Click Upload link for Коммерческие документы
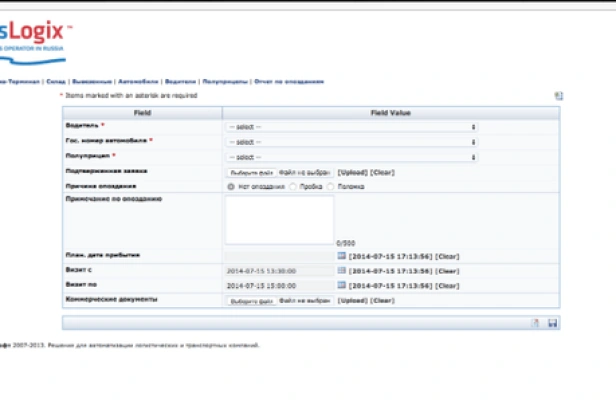The height and width of the screenshot is (405, 616). pos(352,300)
